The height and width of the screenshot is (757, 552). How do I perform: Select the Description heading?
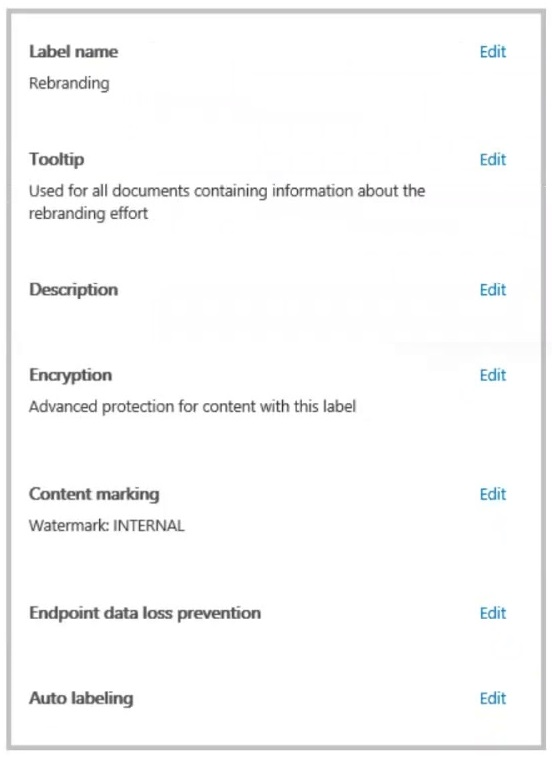coord(73,290)
